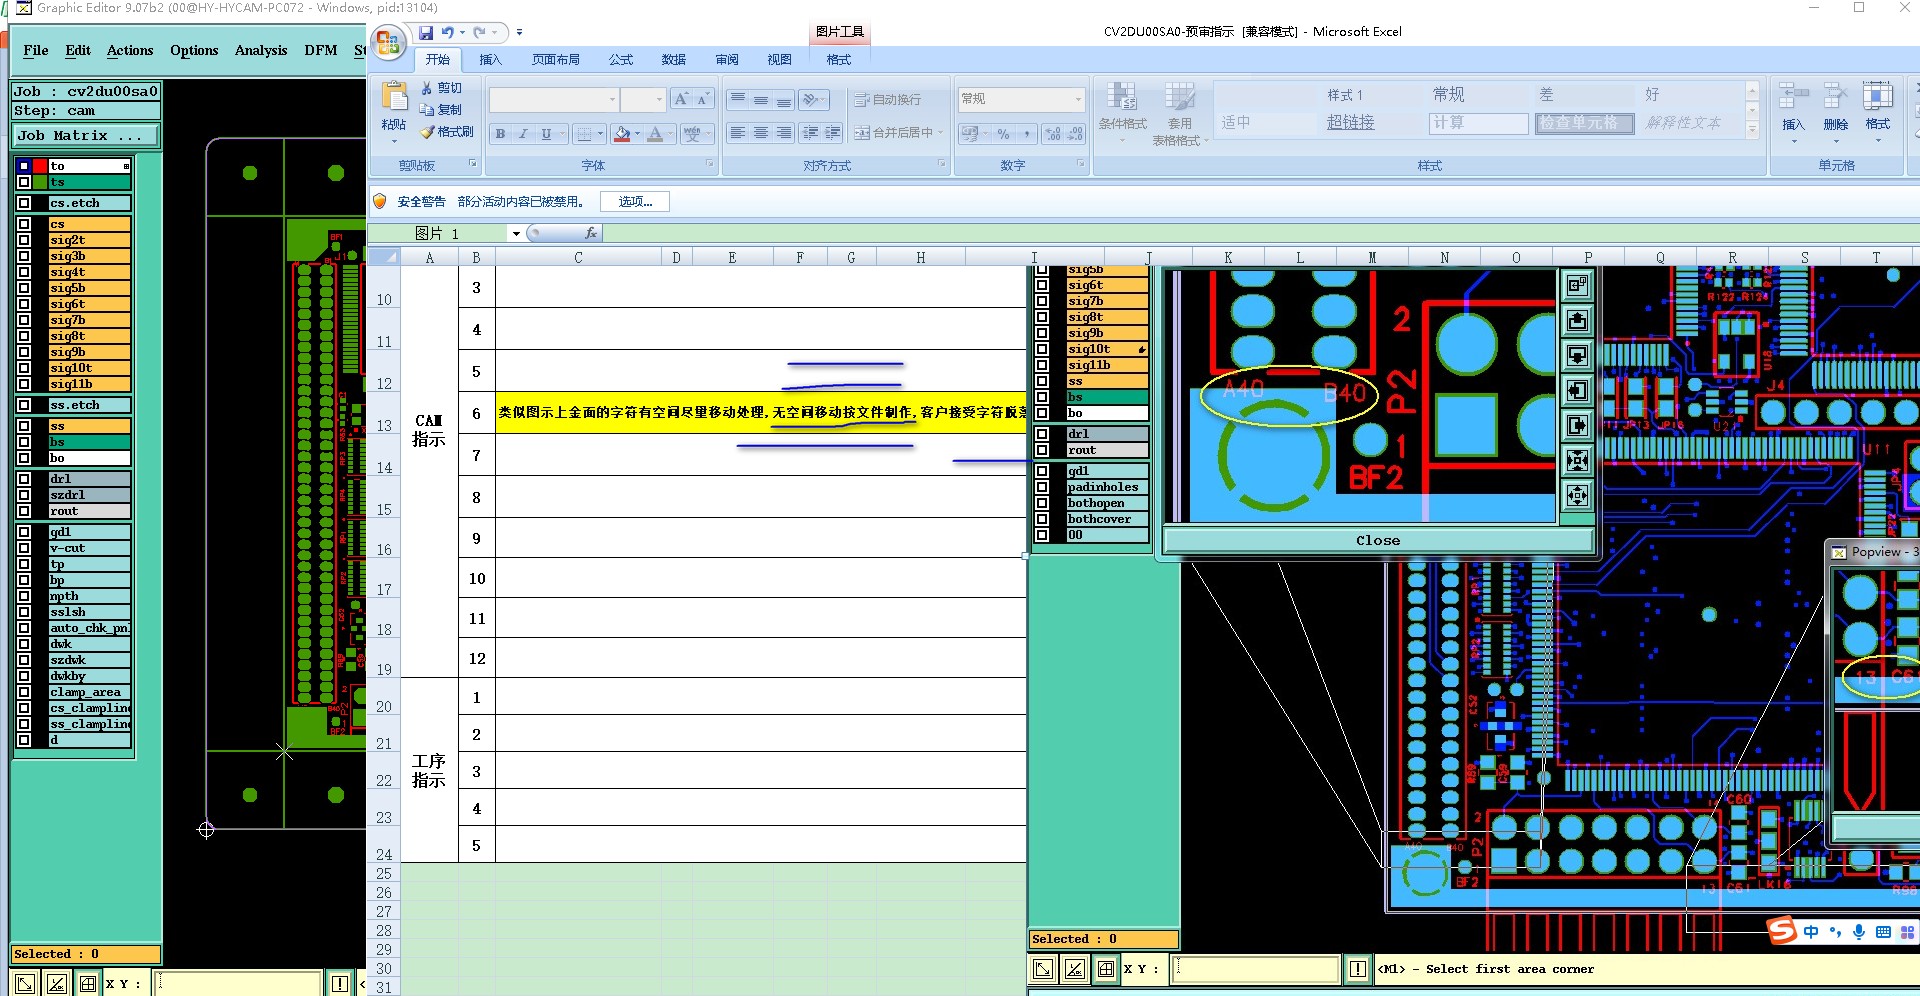The image size is (1920, 996).
Task: Toggle the clamp_area layer checkbox
Action: pyautogui.click(x=24, y=692)
